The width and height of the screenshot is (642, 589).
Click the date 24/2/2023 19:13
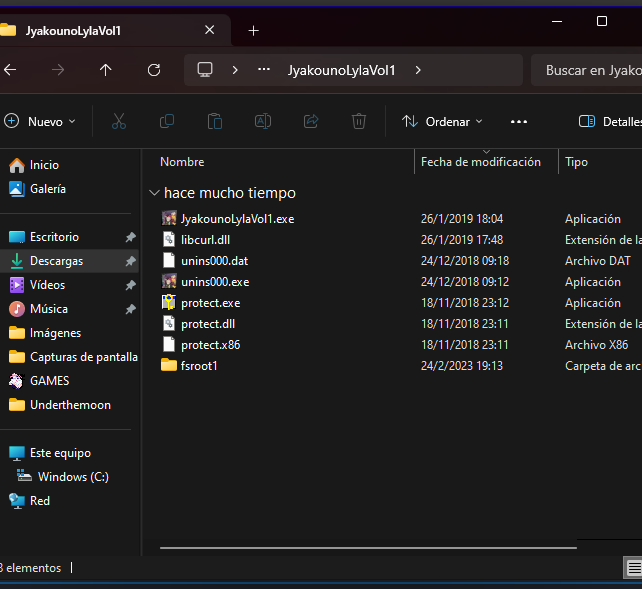tap(462, 366)
